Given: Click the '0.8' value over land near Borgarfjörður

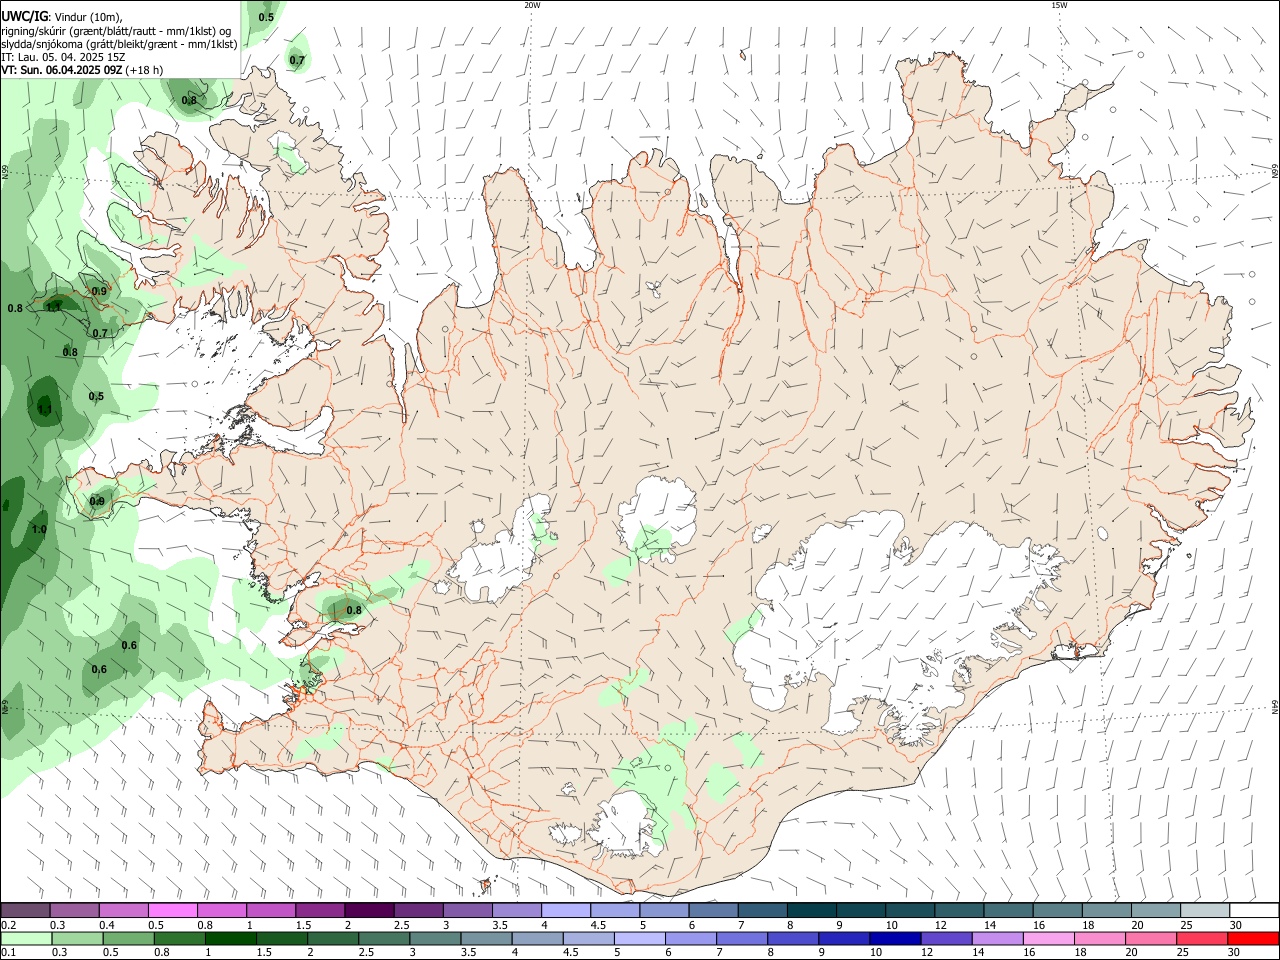Looking at the screenshot, I should point(354,610).
